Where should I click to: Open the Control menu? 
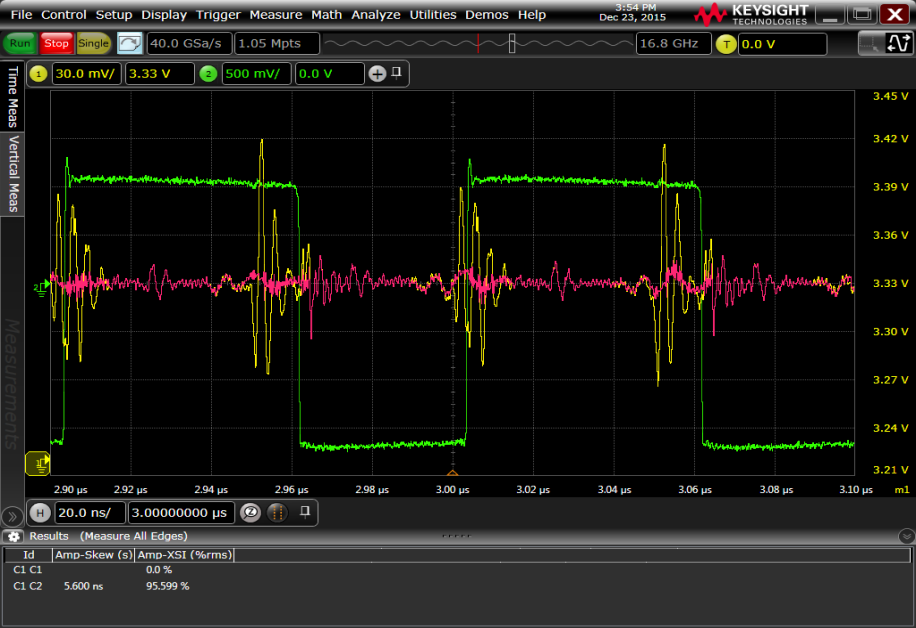click(x=64, y=15)
